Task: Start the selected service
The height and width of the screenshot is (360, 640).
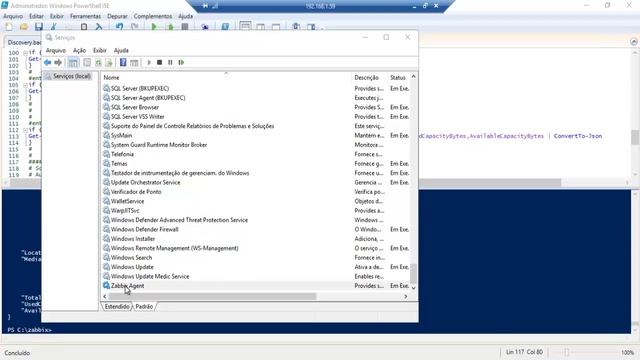Action: pos(149,62)
